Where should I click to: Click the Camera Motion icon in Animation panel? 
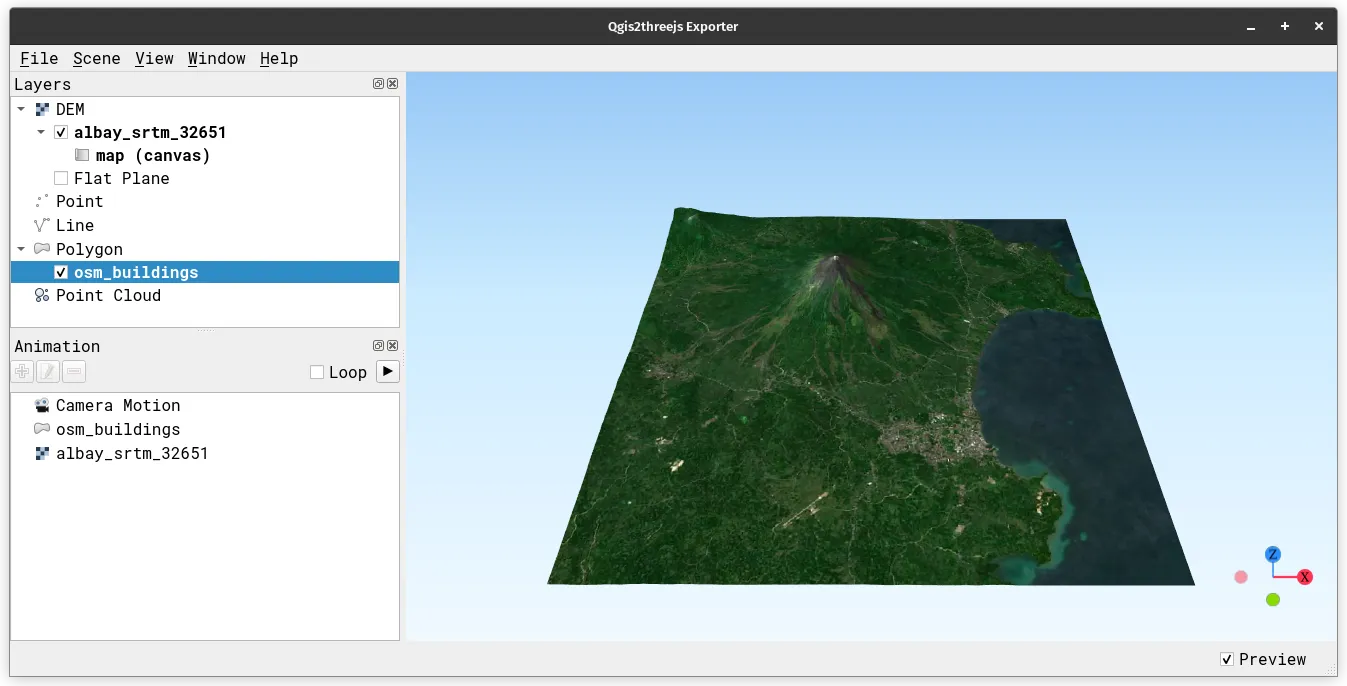tap(42, 405)
